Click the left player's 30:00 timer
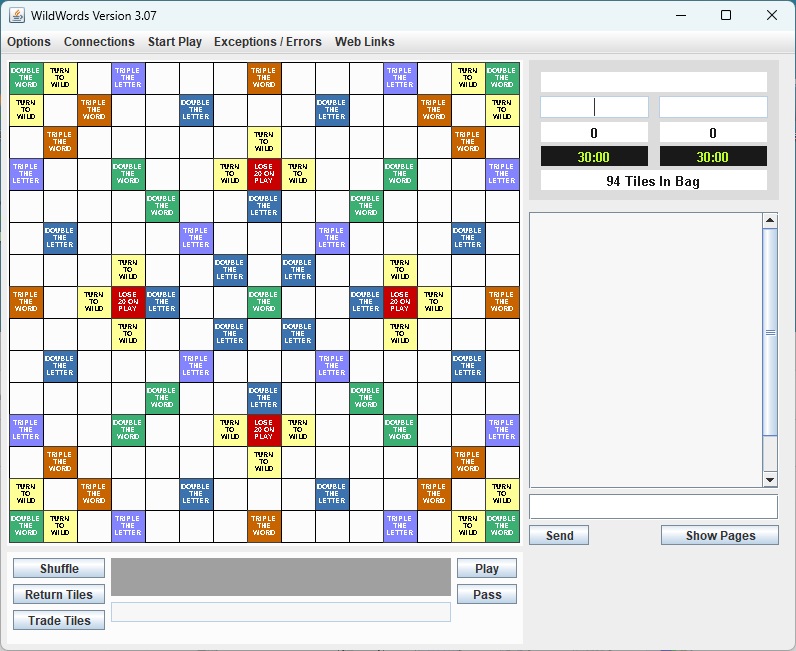This screenshot has width=796, height=651. pyautogui.click(x=594, y=156)
